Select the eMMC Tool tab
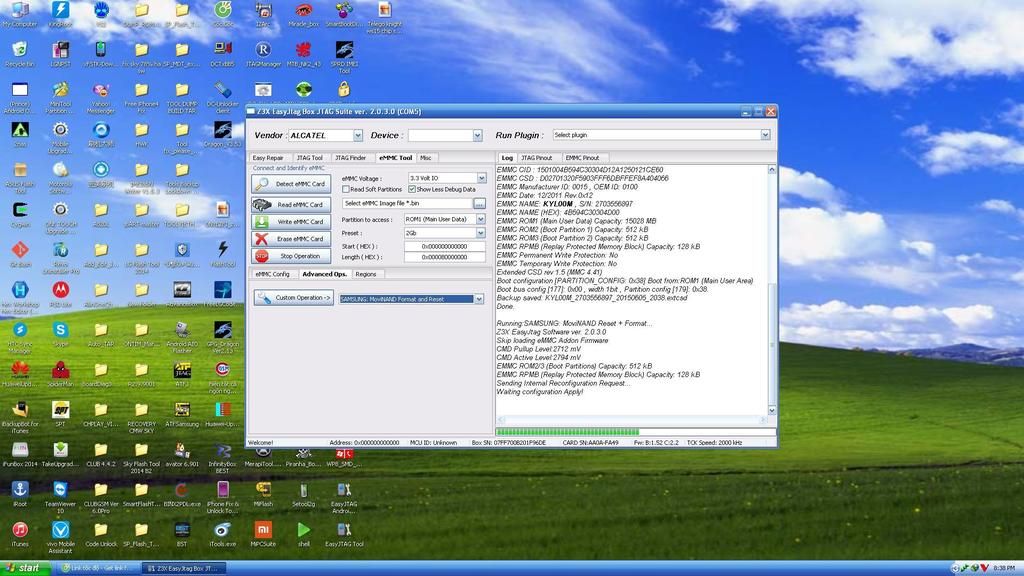Viewport: 1024px width, 576px height. point(396,158)
